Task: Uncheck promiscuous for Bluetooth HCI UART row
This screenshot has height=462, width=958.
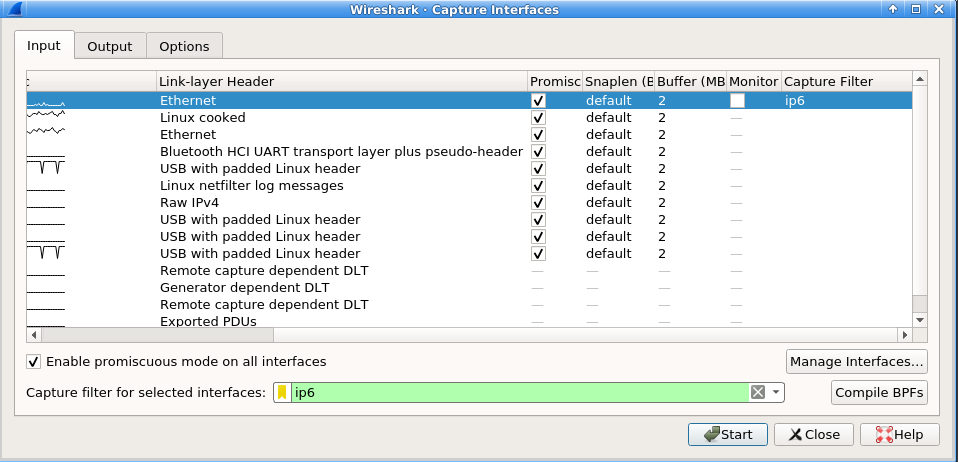Action: [x=538, y=152]
